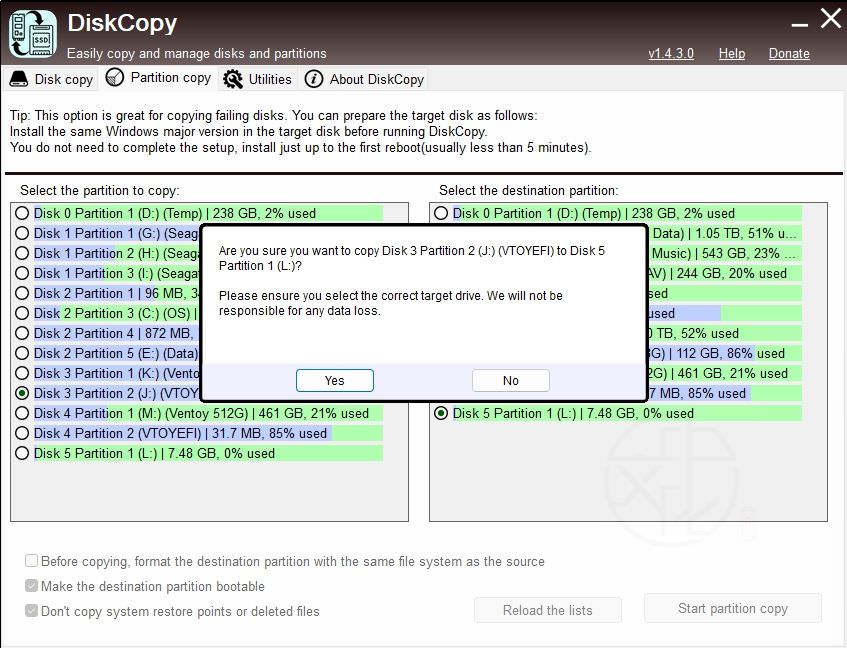The height and width of the screenshot is (648, 847).
Task: Confirm the copy by pressing Yes
Action: click(334, 380)
